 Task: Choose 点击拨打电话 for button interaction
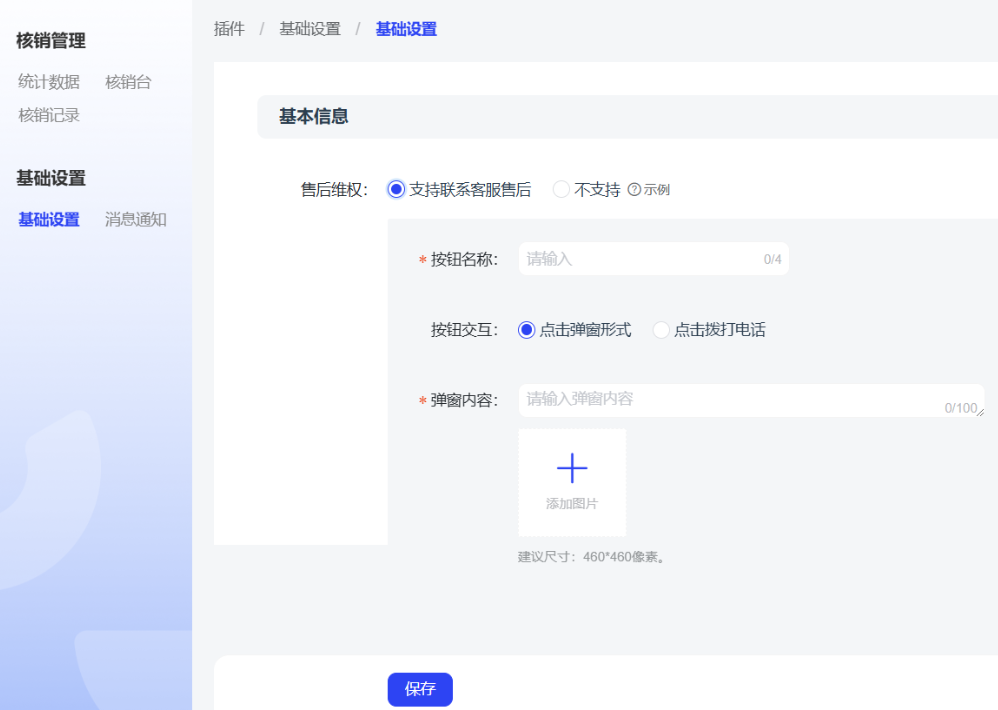[661, 330]
